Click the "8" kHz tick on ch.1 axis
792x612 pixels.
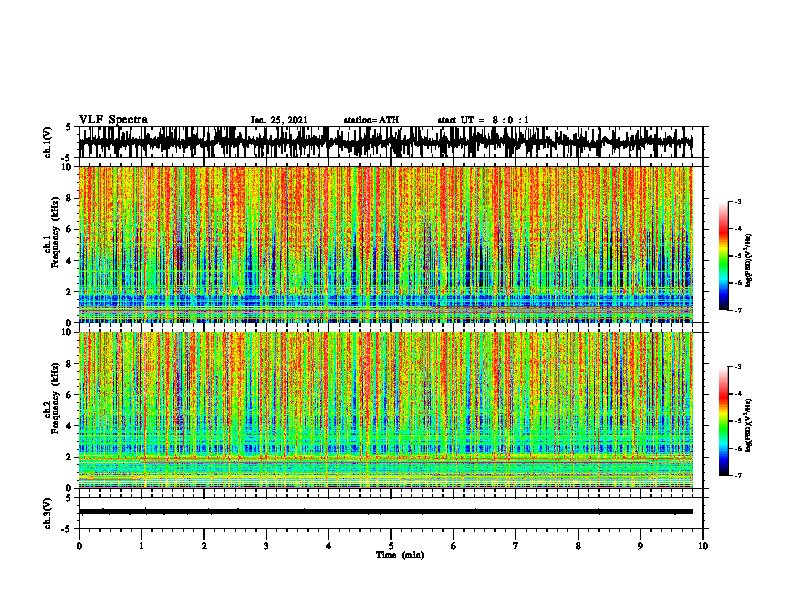pos(69,198)
